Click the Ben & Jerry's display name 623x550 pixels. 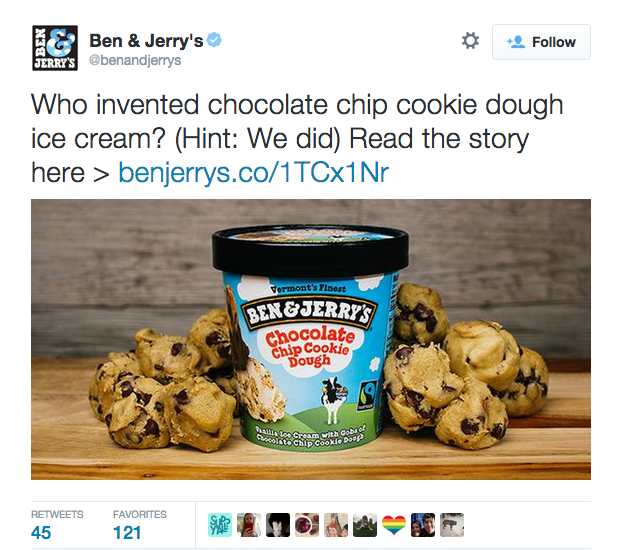(x=146, y=41)
